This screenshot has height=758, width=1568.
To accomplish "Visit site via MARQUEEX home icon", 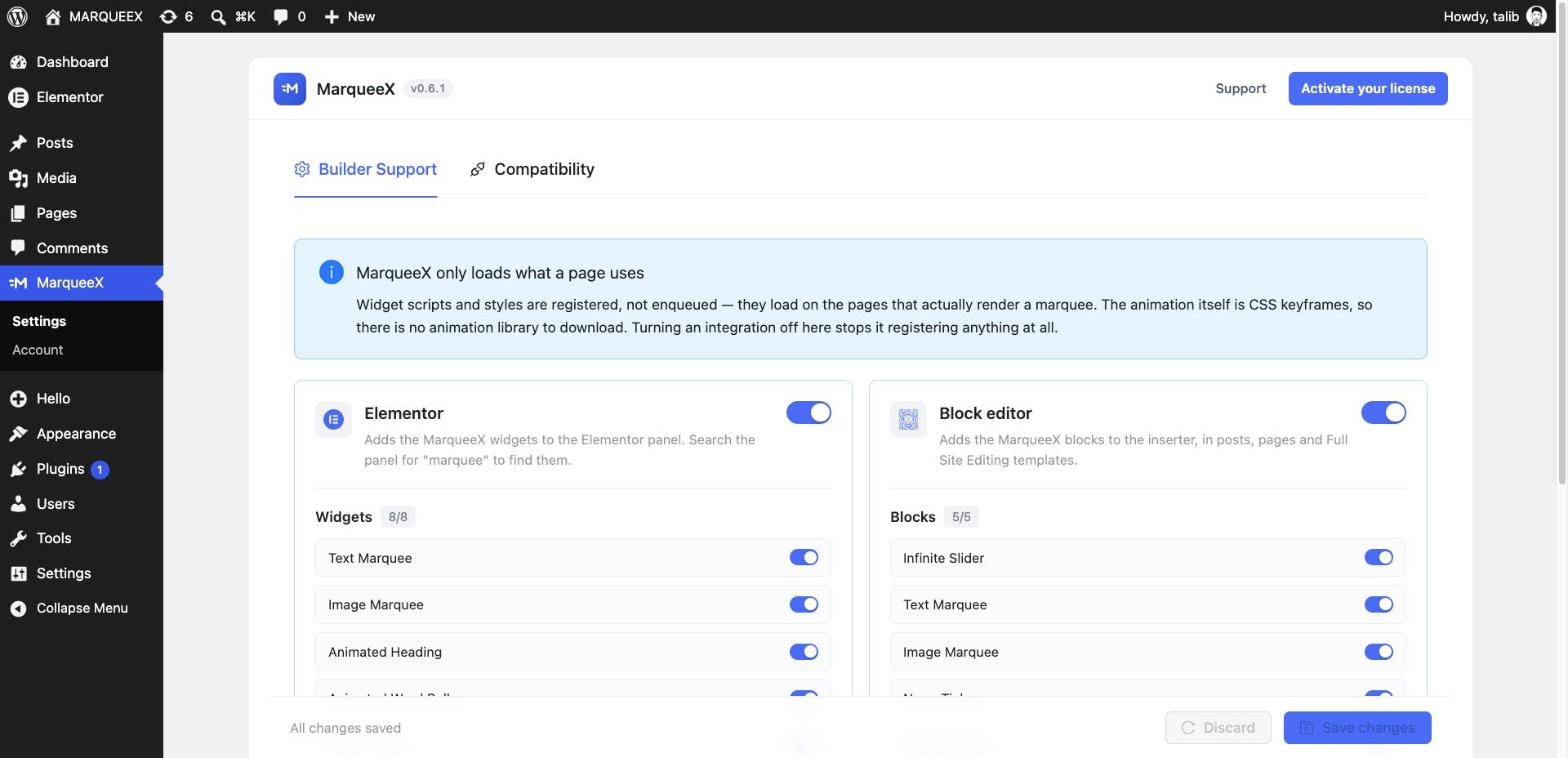I will tap(53, 16).
